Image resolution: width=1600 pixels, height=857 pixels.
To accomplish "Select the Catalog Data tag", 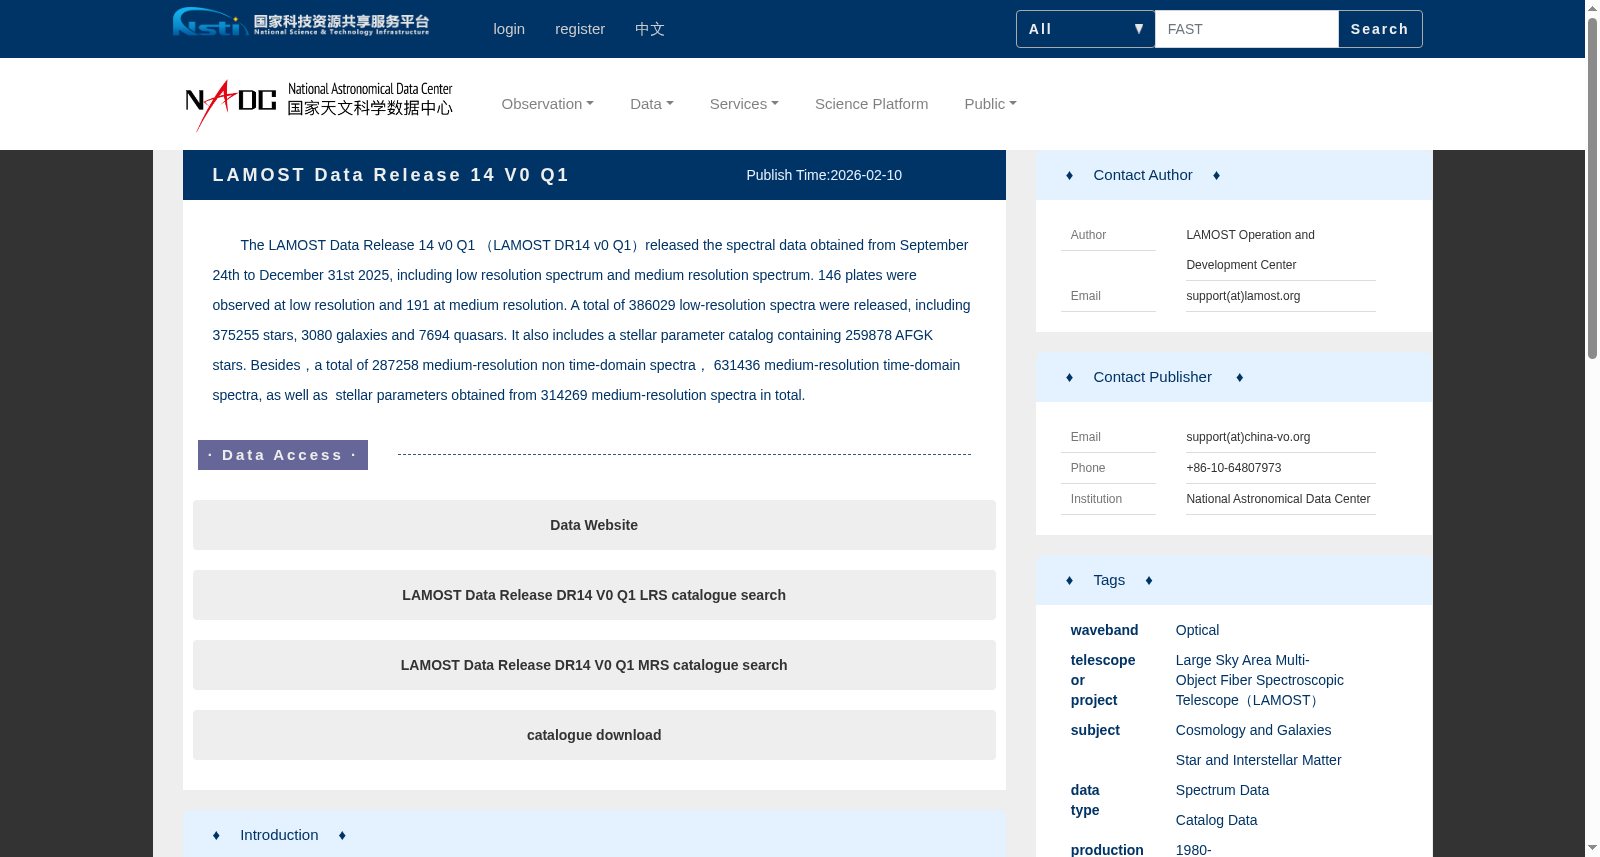I will 1216,820.
